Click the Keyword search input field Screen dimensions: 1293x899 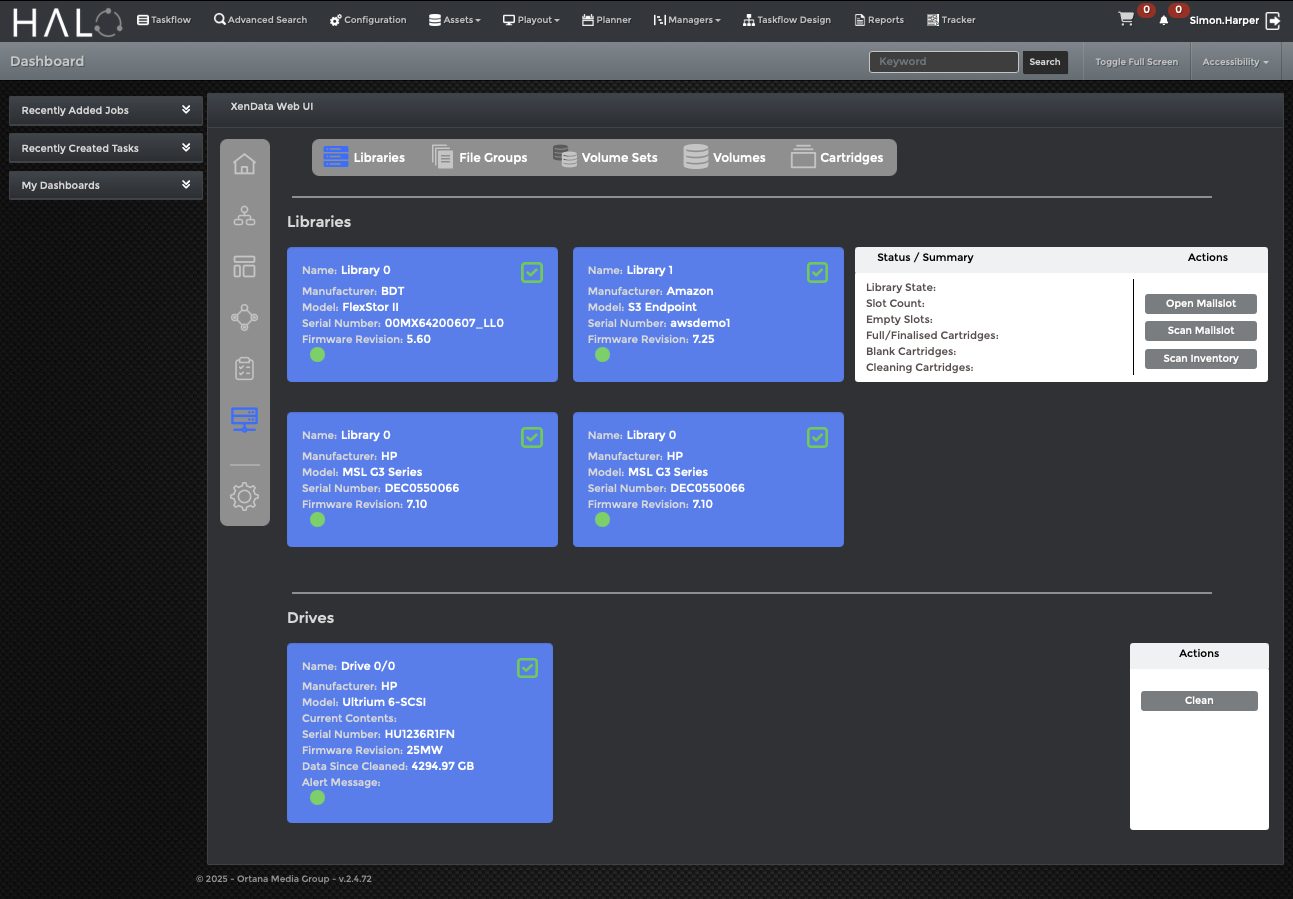[x=943, y=62]
